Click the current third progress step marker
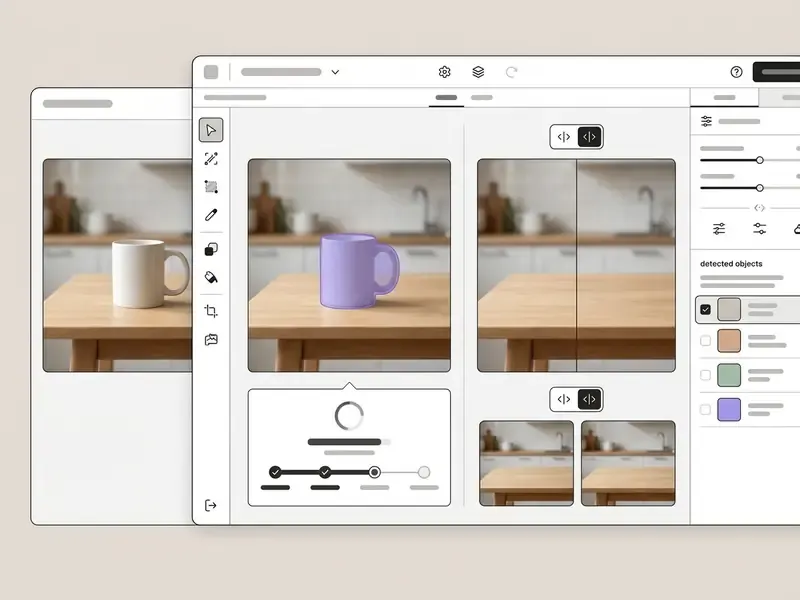 [x=374, y=472]
